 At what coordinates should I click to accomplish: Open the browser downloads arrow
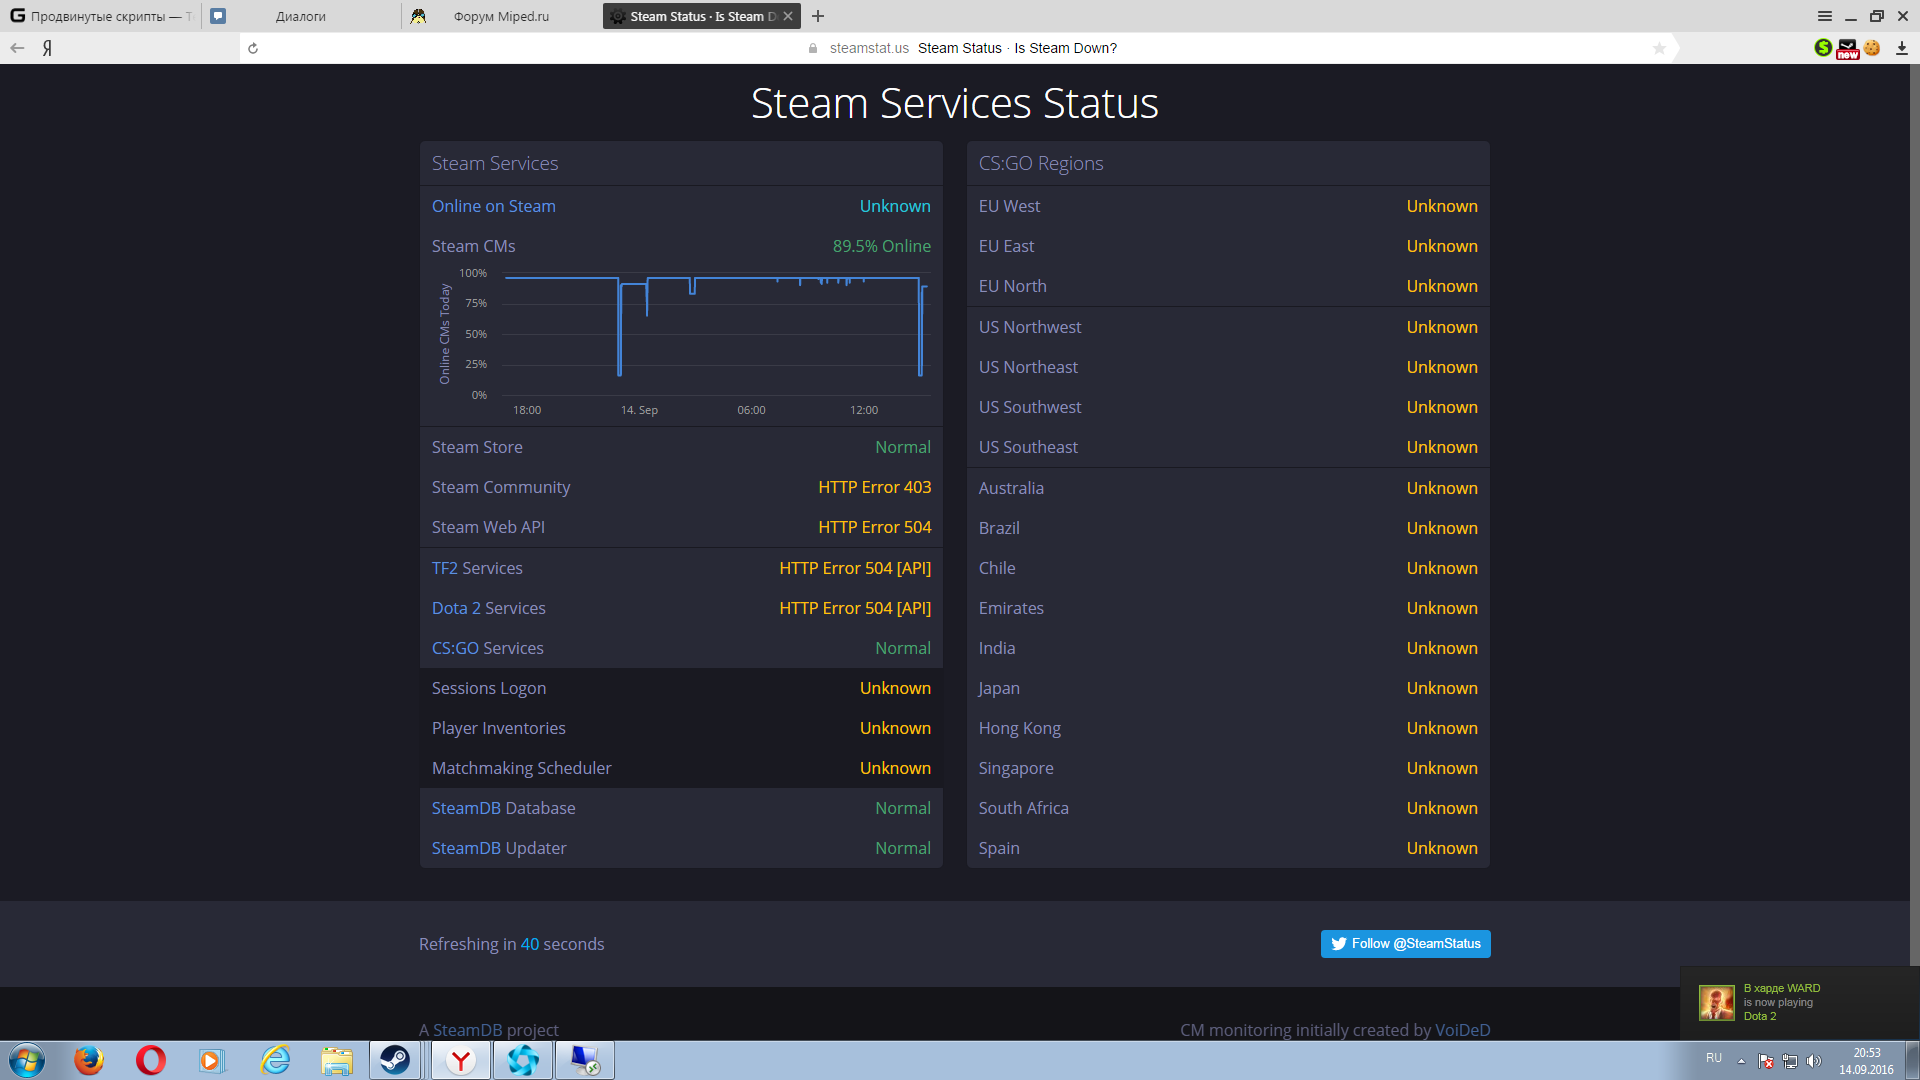coord(1901,48)
